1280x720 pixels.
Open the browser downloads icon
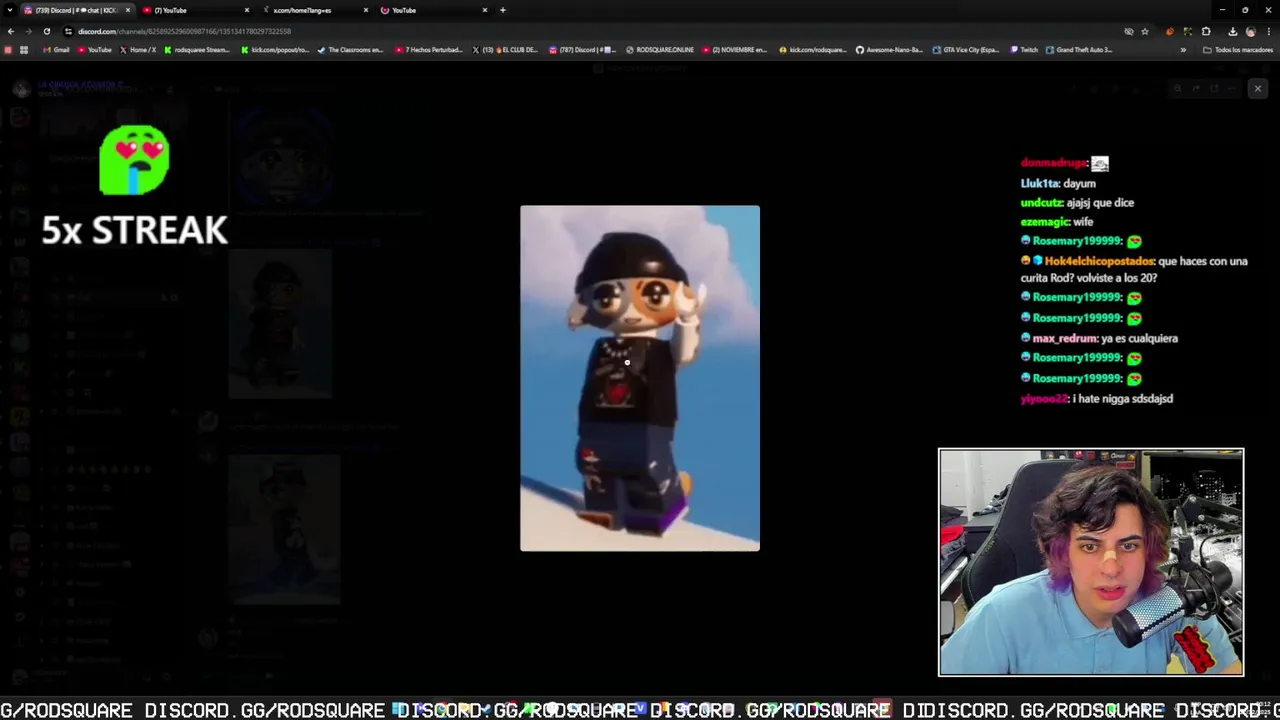(x=1233, y=31)
